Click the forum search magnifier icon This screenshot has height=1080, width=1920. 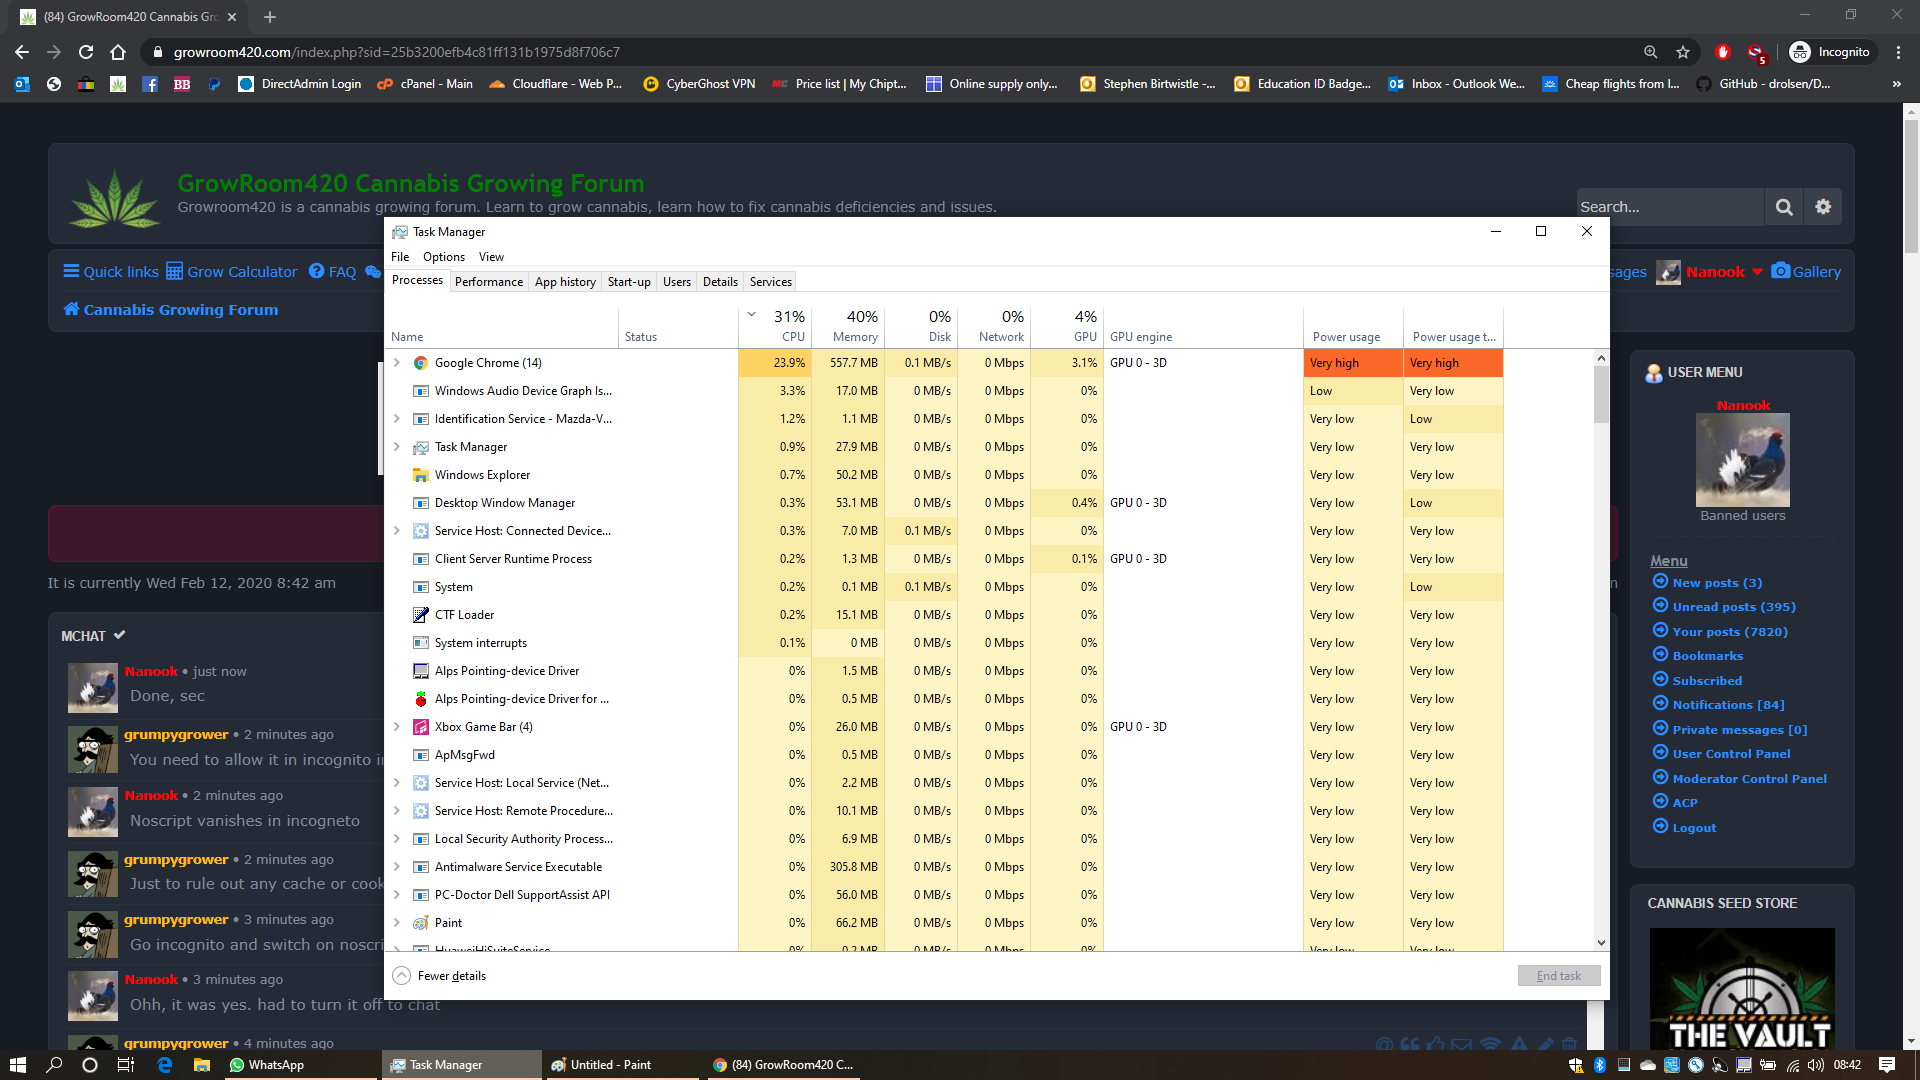tap(1784, 207)
